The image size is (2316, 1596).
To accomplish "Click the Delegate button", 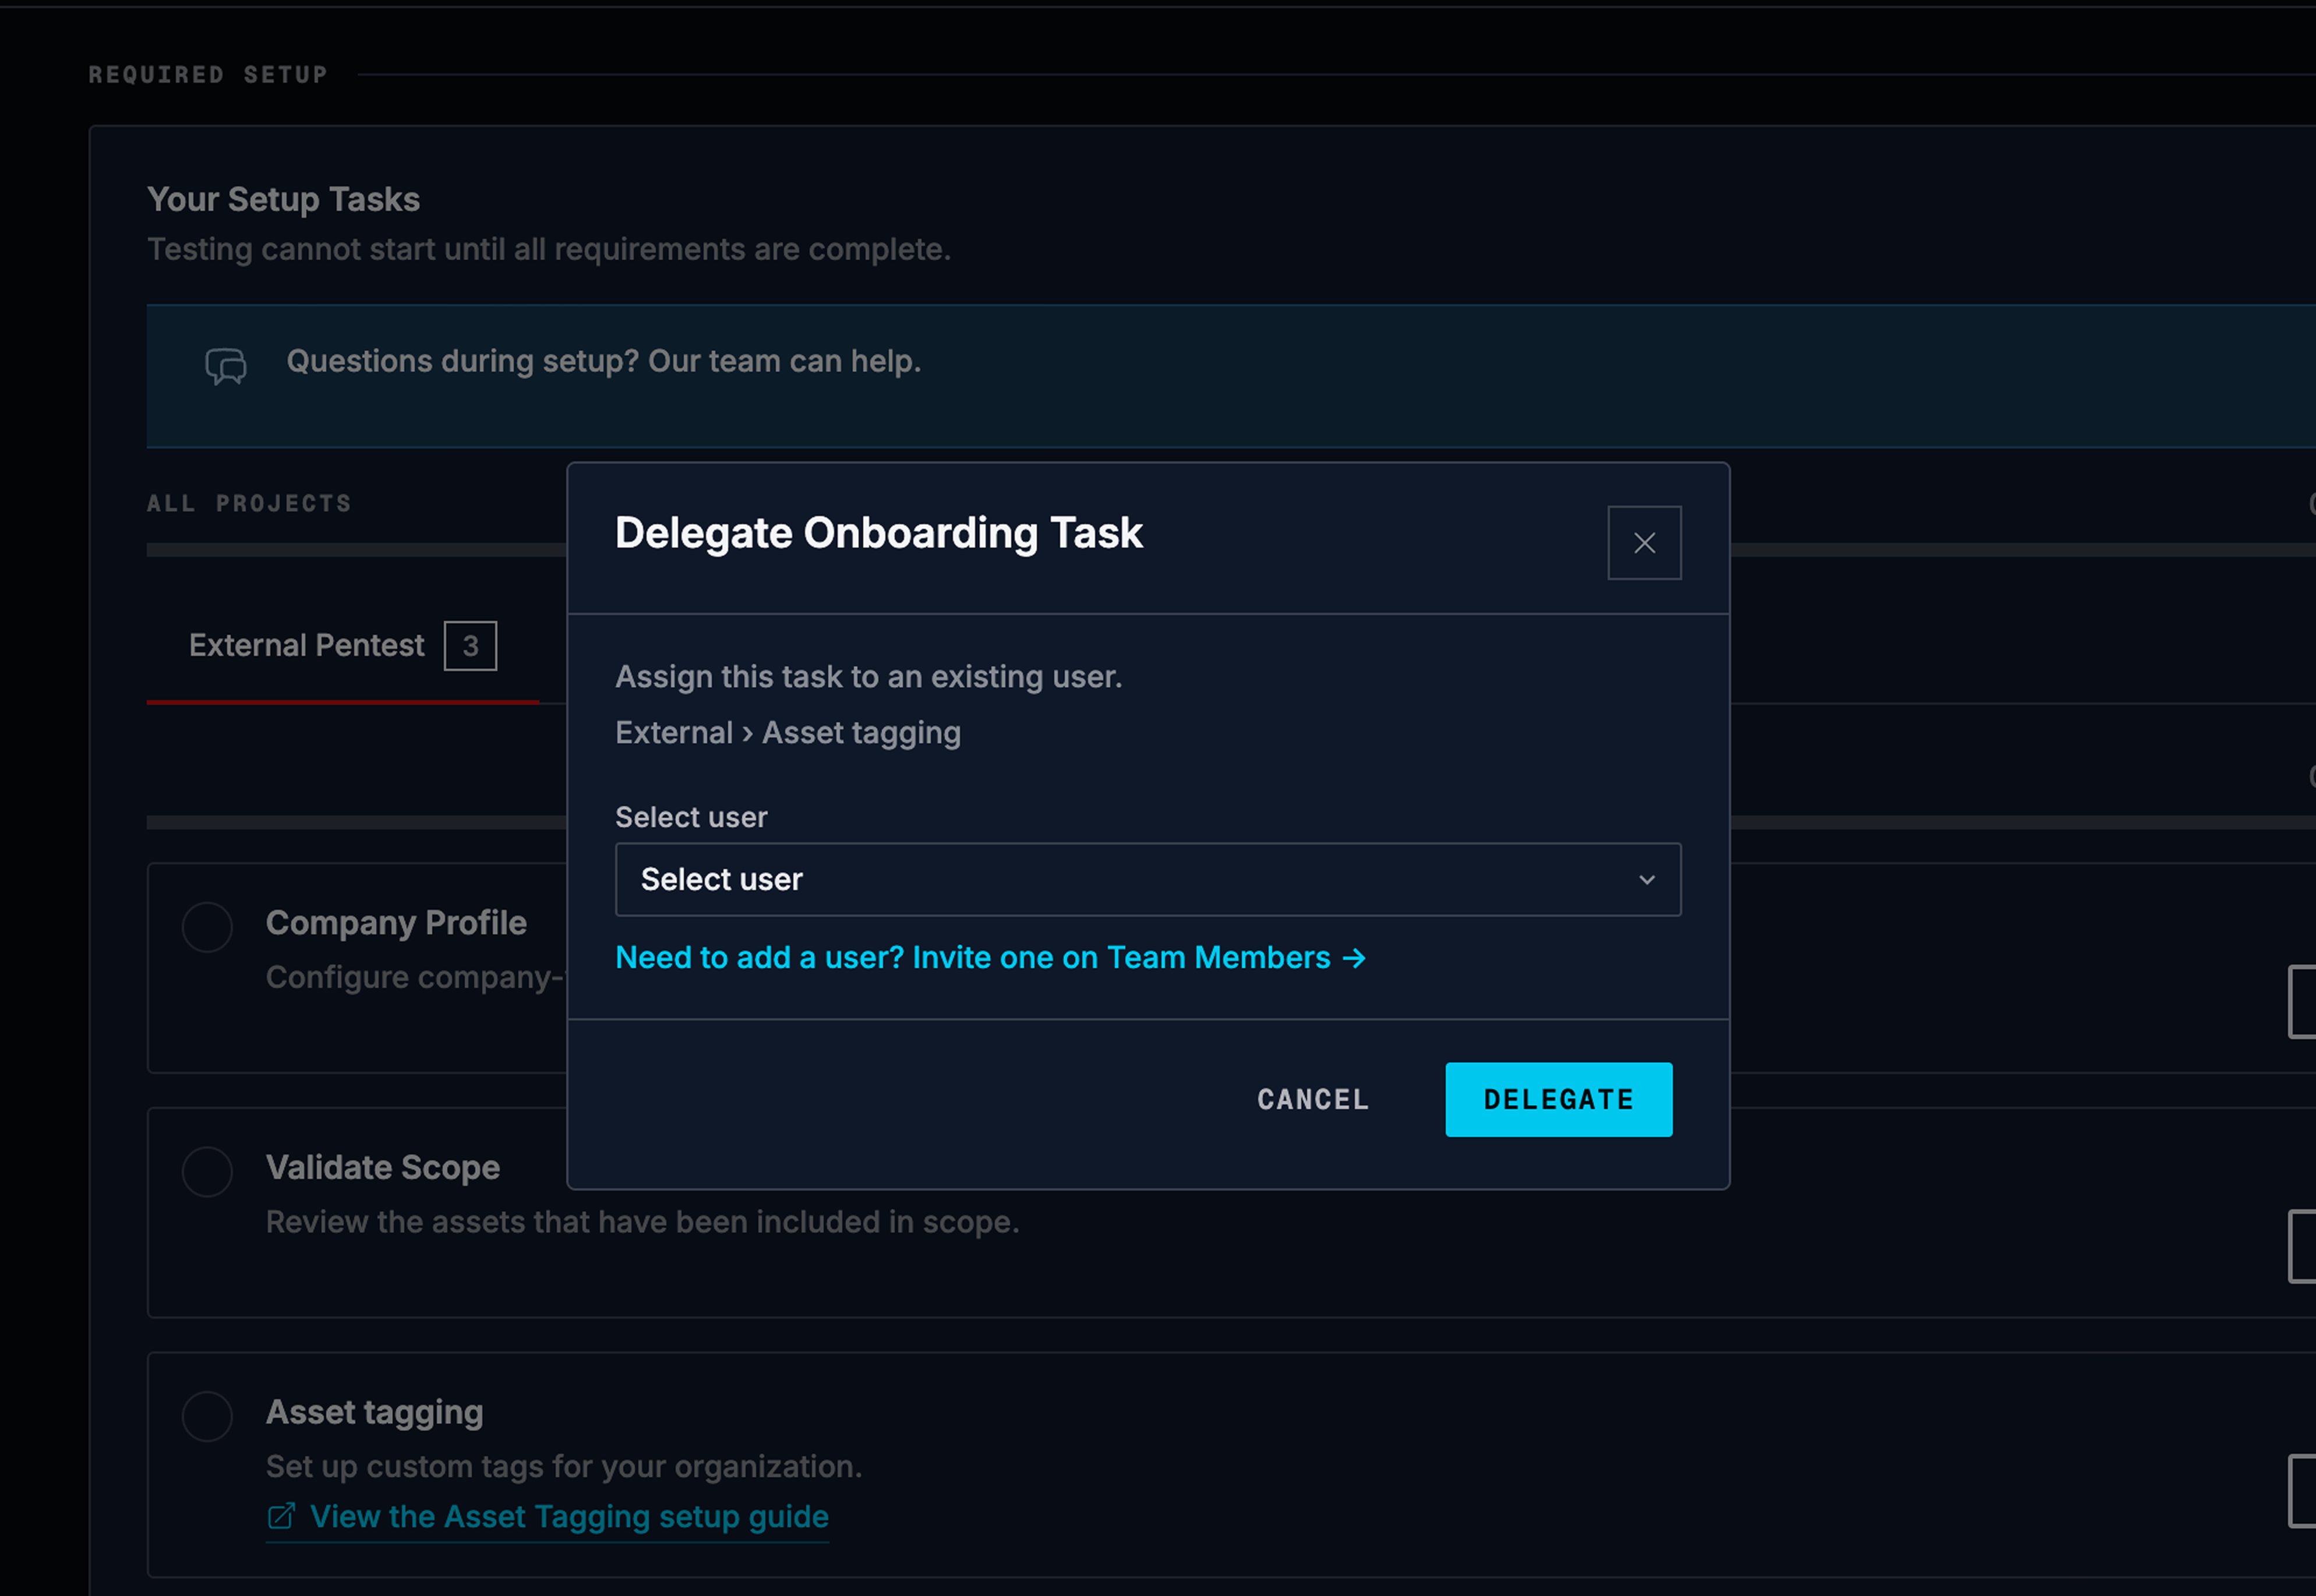I will (1558, 1099).
